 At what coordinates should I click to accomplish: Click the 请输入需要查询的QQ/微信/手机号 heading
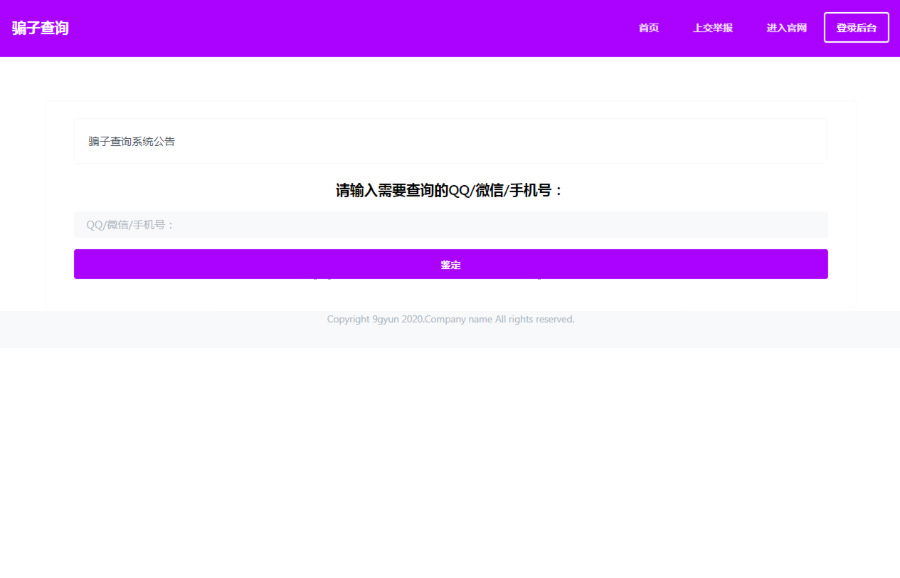click(450, 190)
